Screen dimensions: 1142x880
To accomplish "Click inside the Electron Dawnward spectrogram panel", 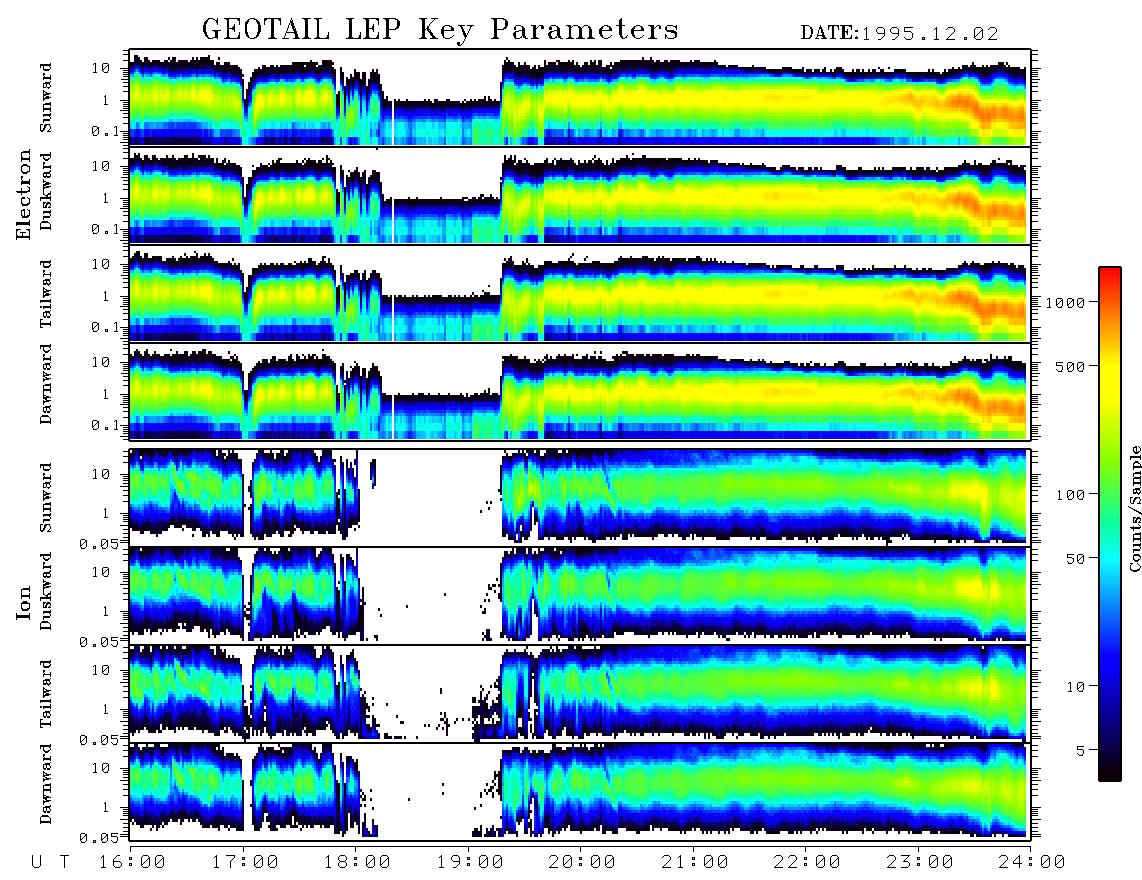I will coord(580,391).
